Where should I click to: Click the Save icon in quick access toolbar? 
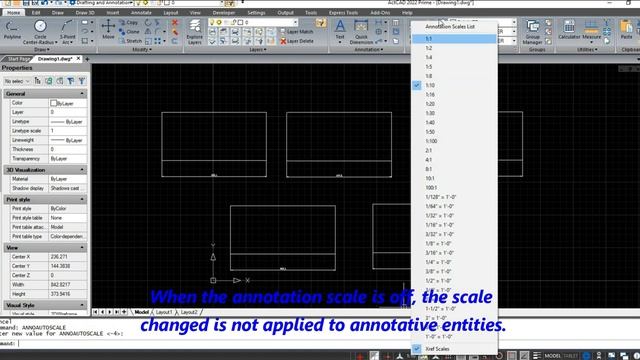(26, 3)
